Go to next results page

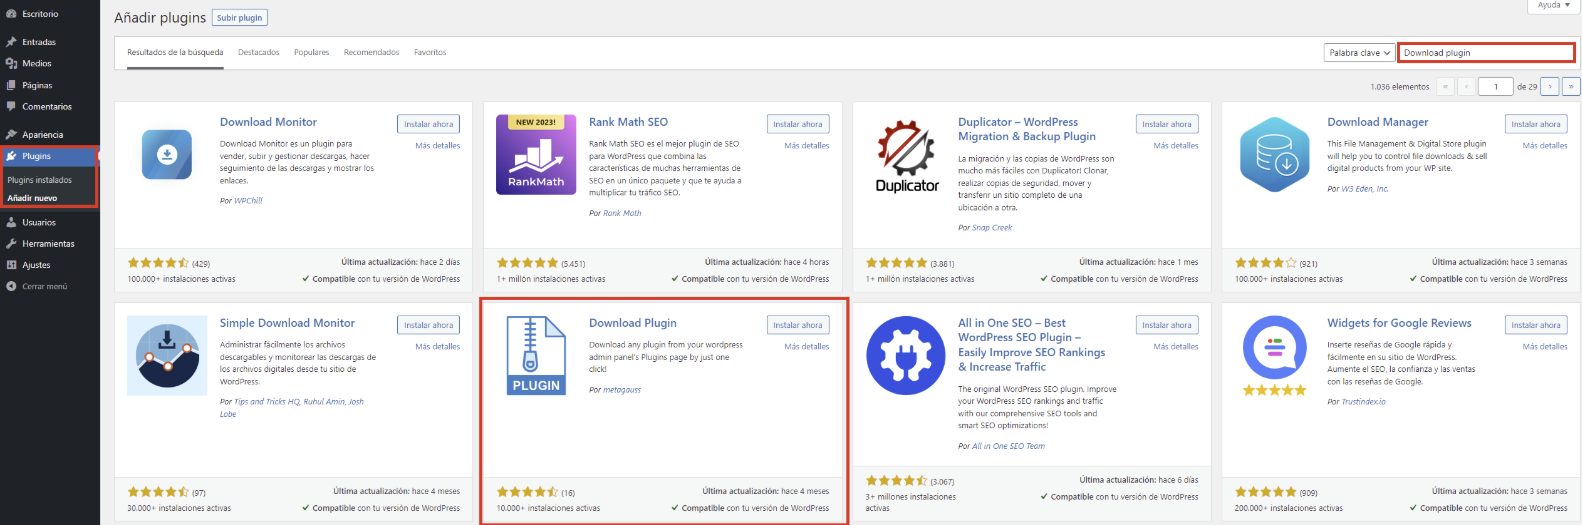tap(1549, 87)
